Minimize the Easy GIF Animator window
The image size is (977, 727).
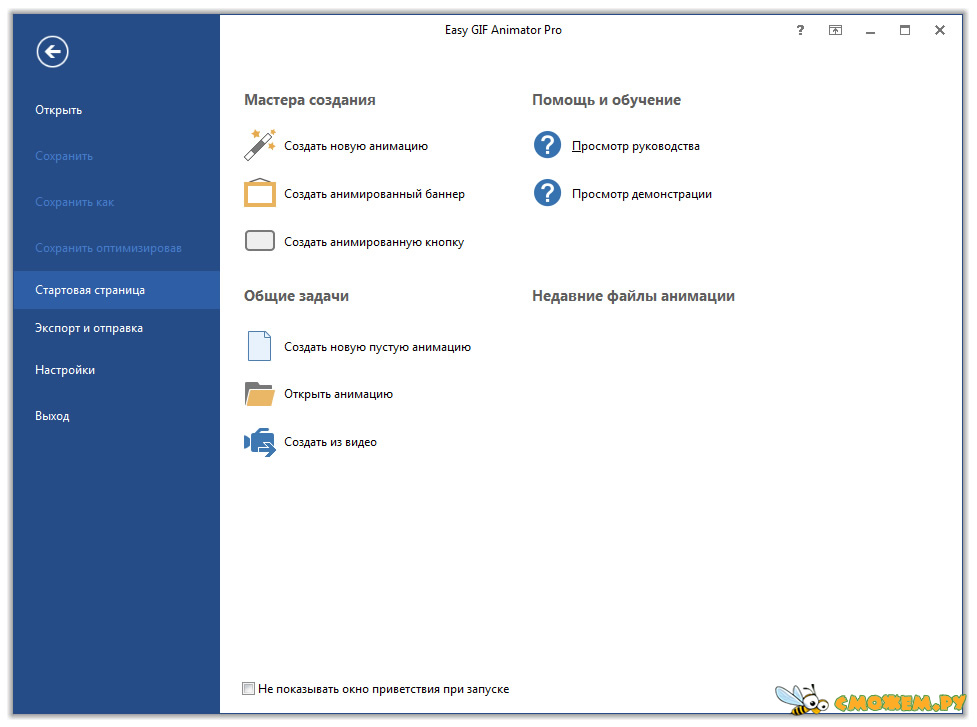pyautogui.click(x=870, y=31)
